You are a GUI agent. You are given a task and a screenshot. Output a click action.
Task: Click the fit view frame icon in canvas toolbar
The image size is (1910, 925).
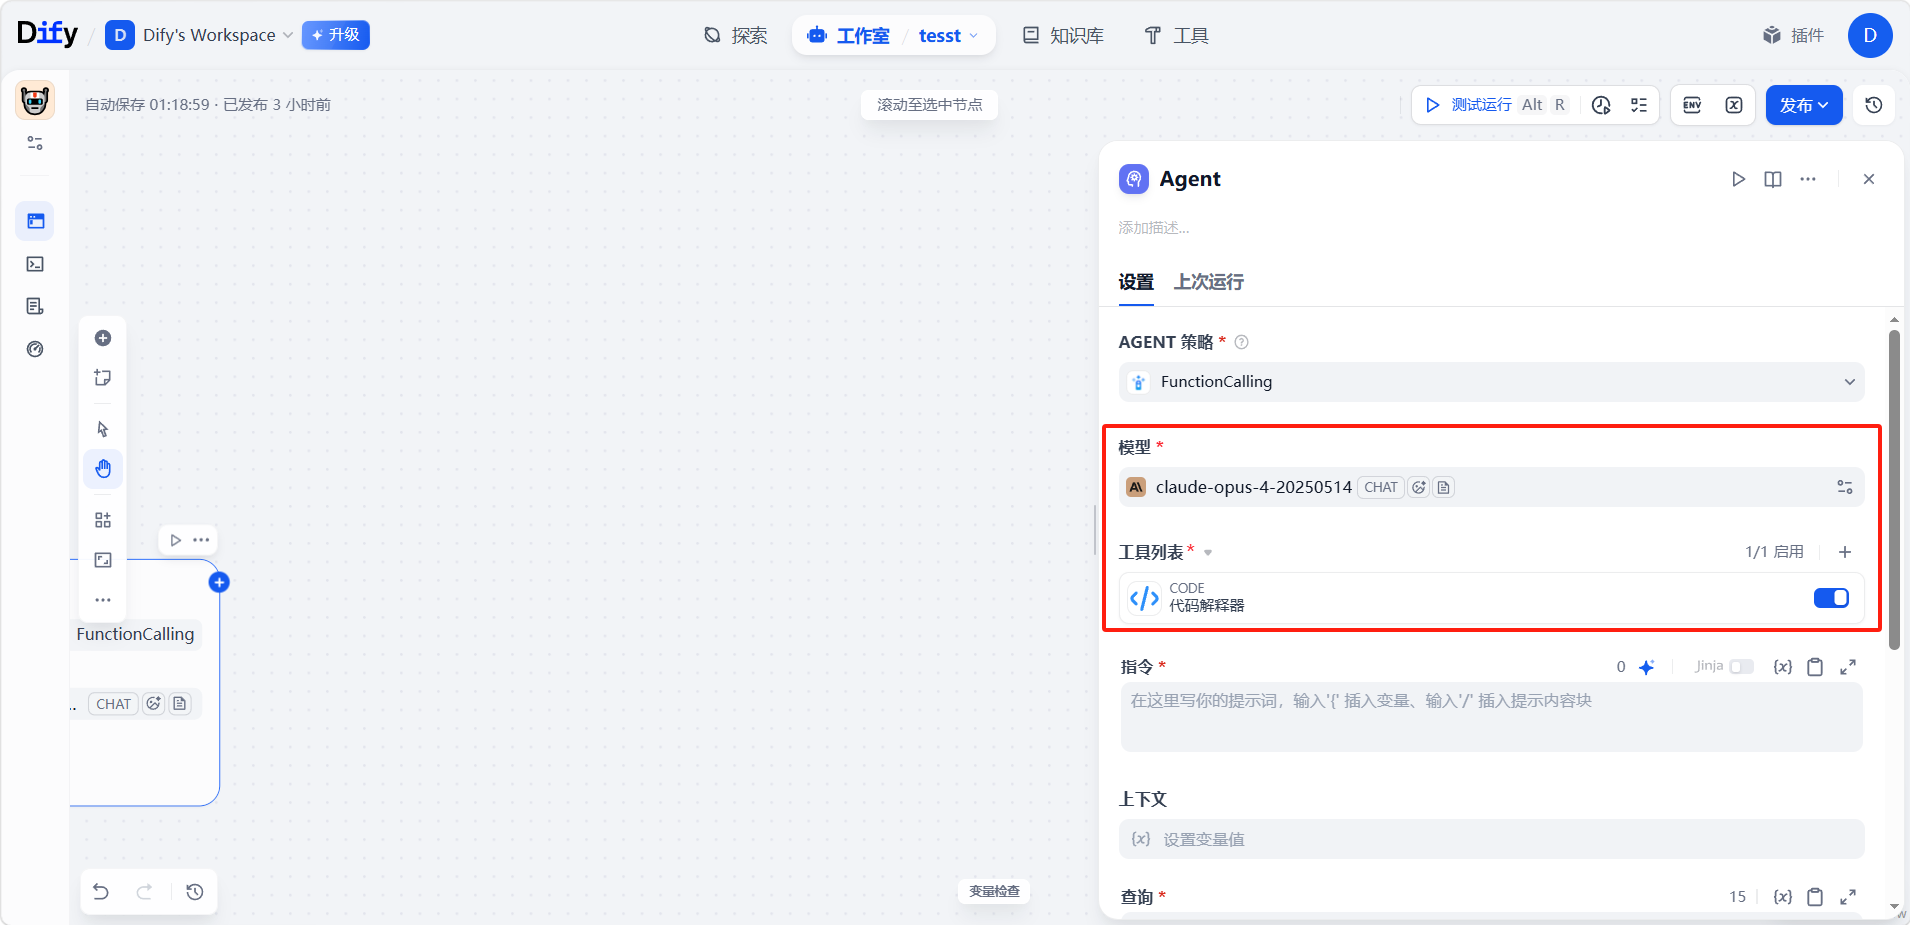103,560
